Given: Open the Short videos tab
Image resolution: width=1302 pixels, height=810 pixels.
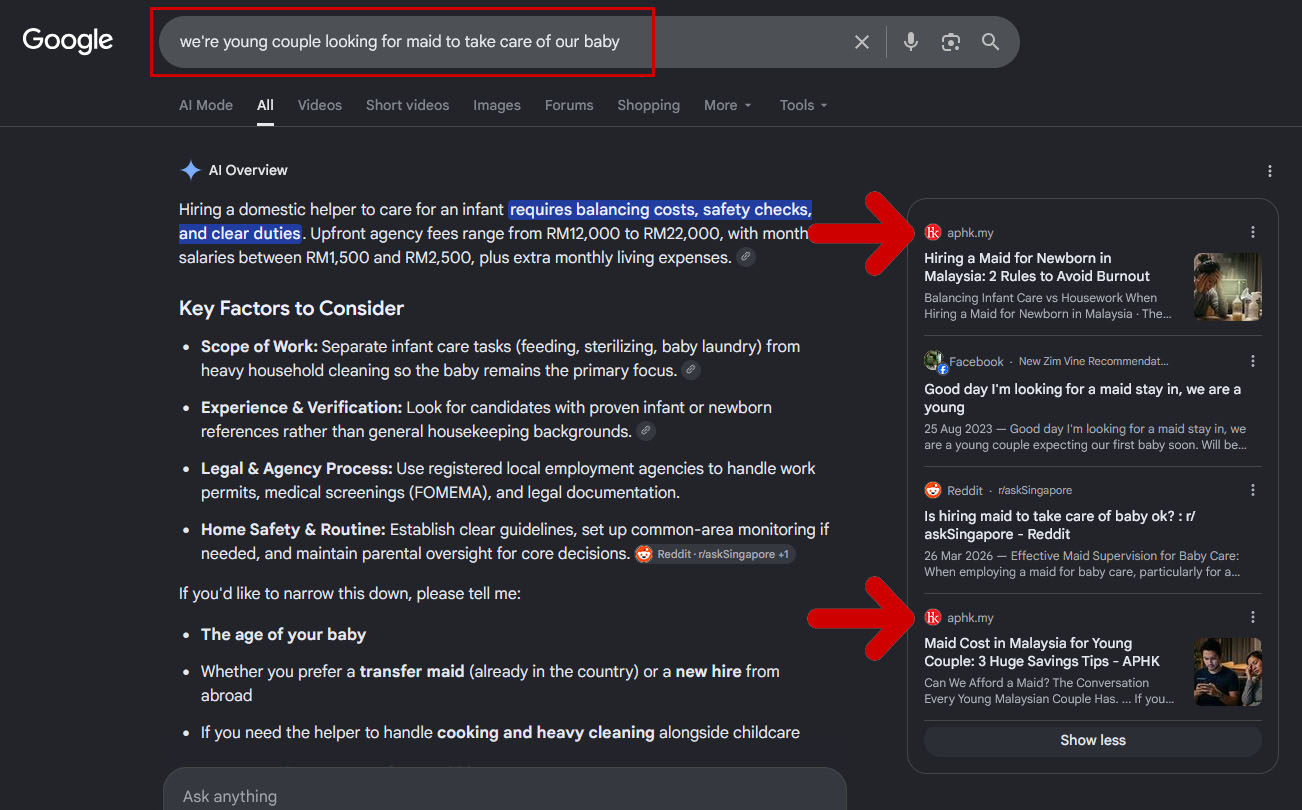Looking at the screenshot, I should tap(407, 105).
